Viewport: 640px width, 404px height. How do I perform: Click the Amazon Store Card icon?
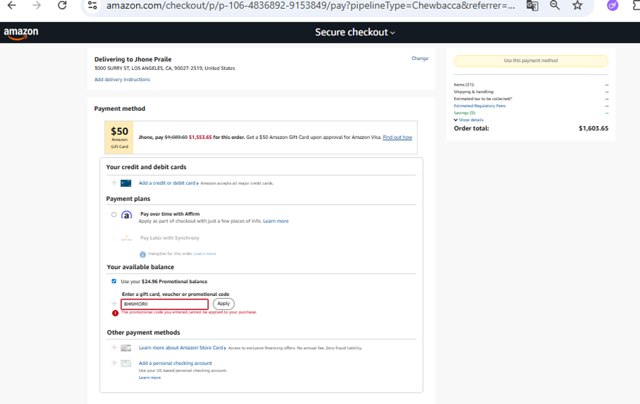click(126, 348)
